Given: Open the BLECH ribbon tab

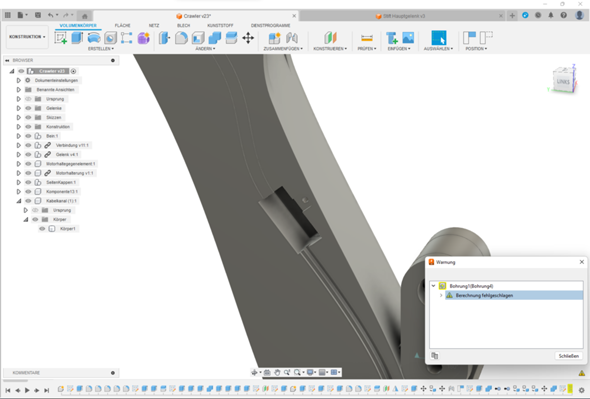Looking at the screenshot, I should (x=184, y=25).
